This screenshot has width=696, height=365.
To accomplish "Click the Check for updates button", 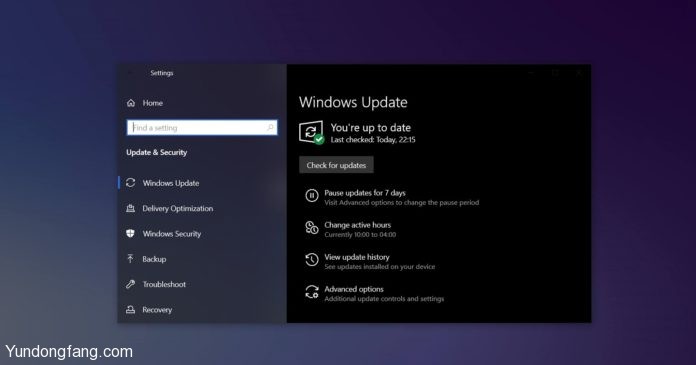I will pos(336,165).
